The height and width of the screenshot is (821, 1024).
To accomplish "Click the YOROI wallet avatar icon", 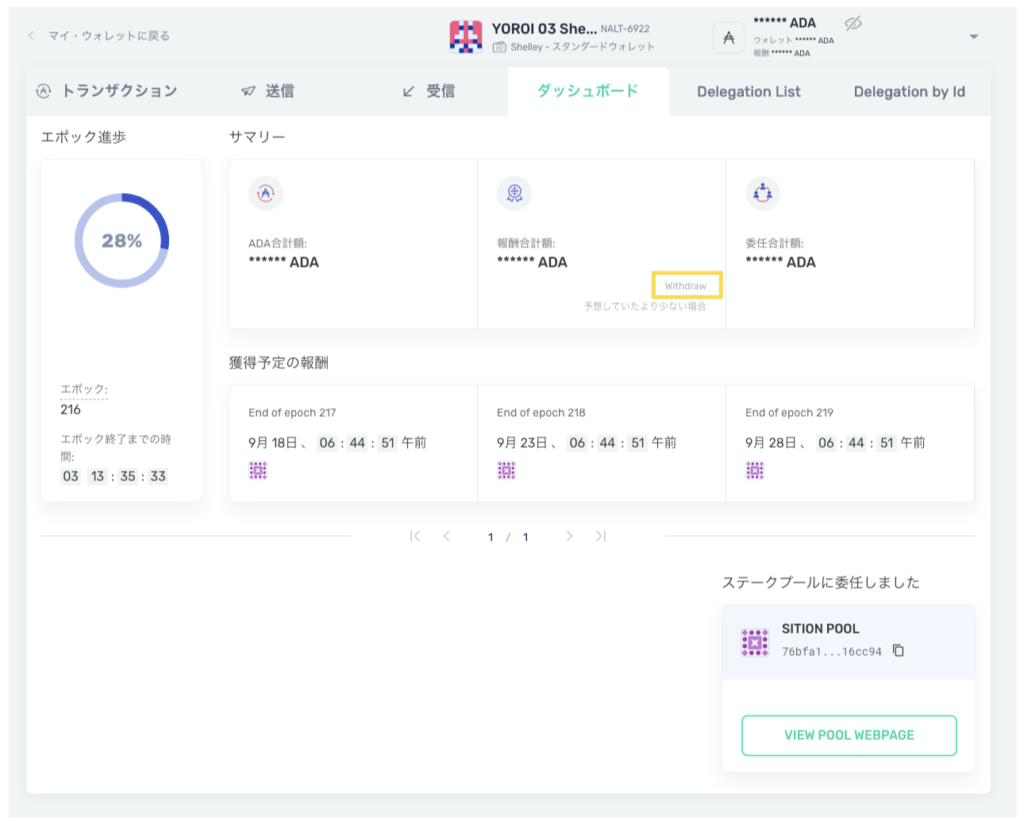I will point(466,36).
